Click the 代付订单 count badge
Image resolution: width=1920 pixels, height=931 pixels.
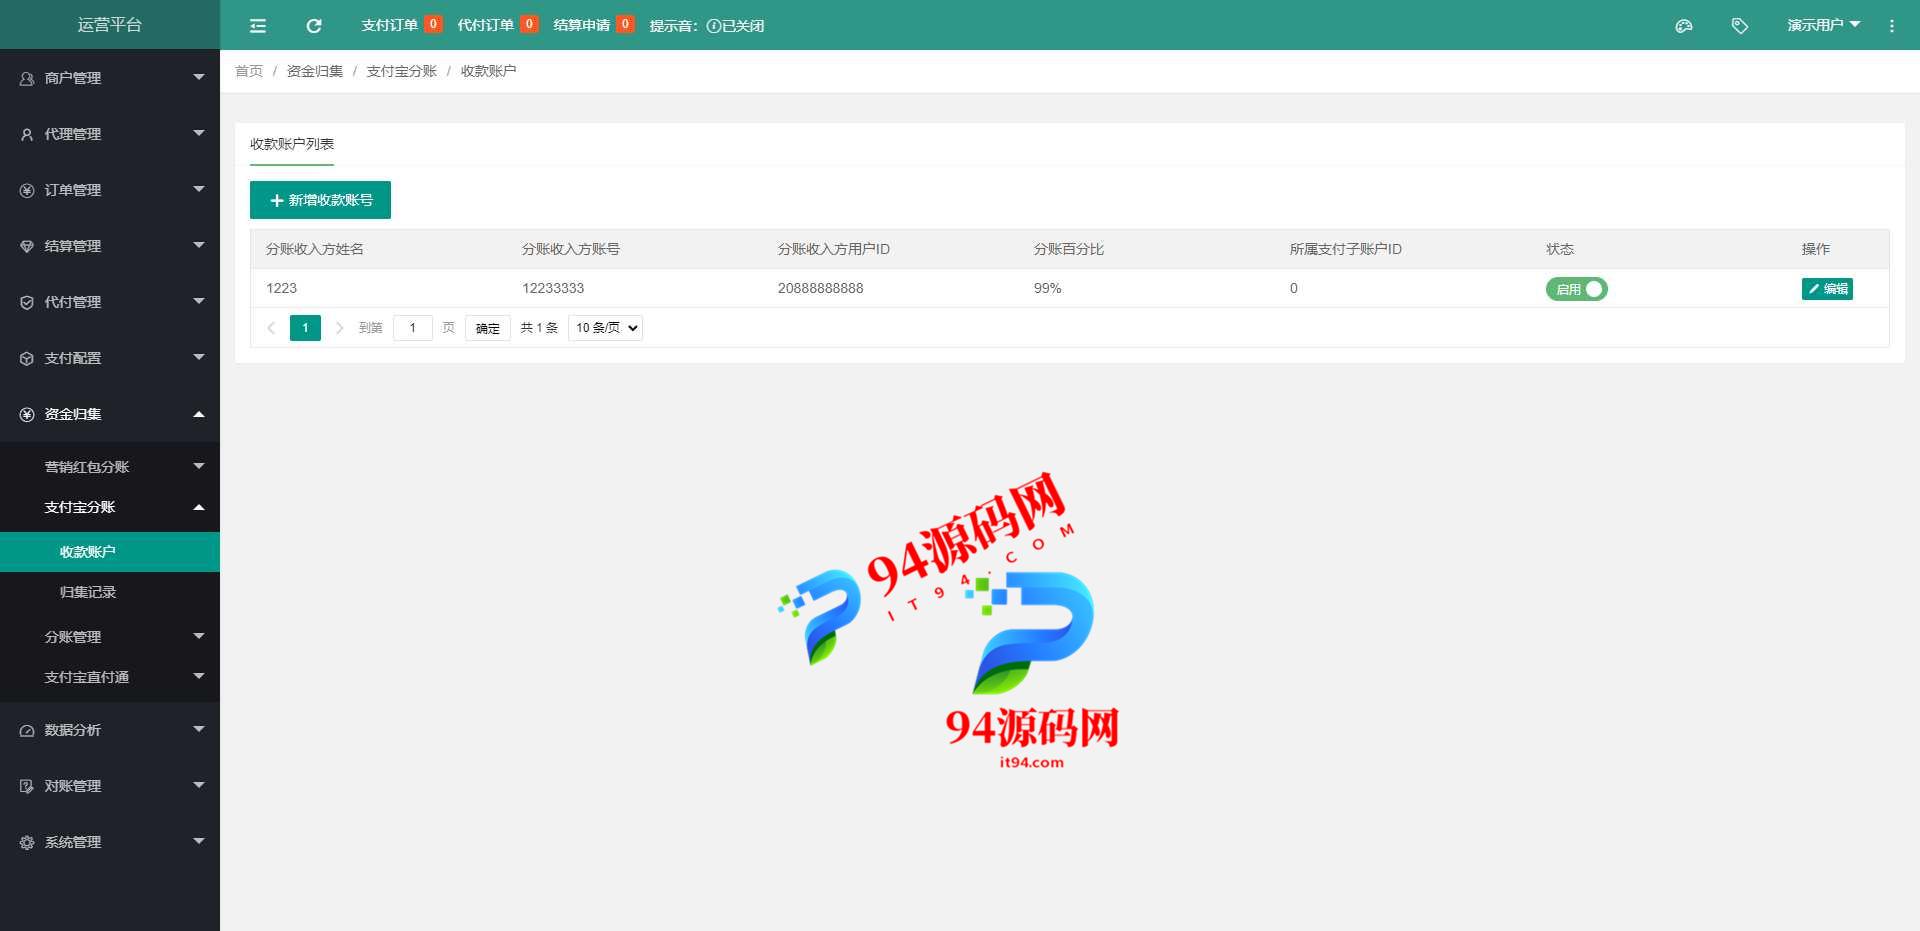tap(529, 24)
